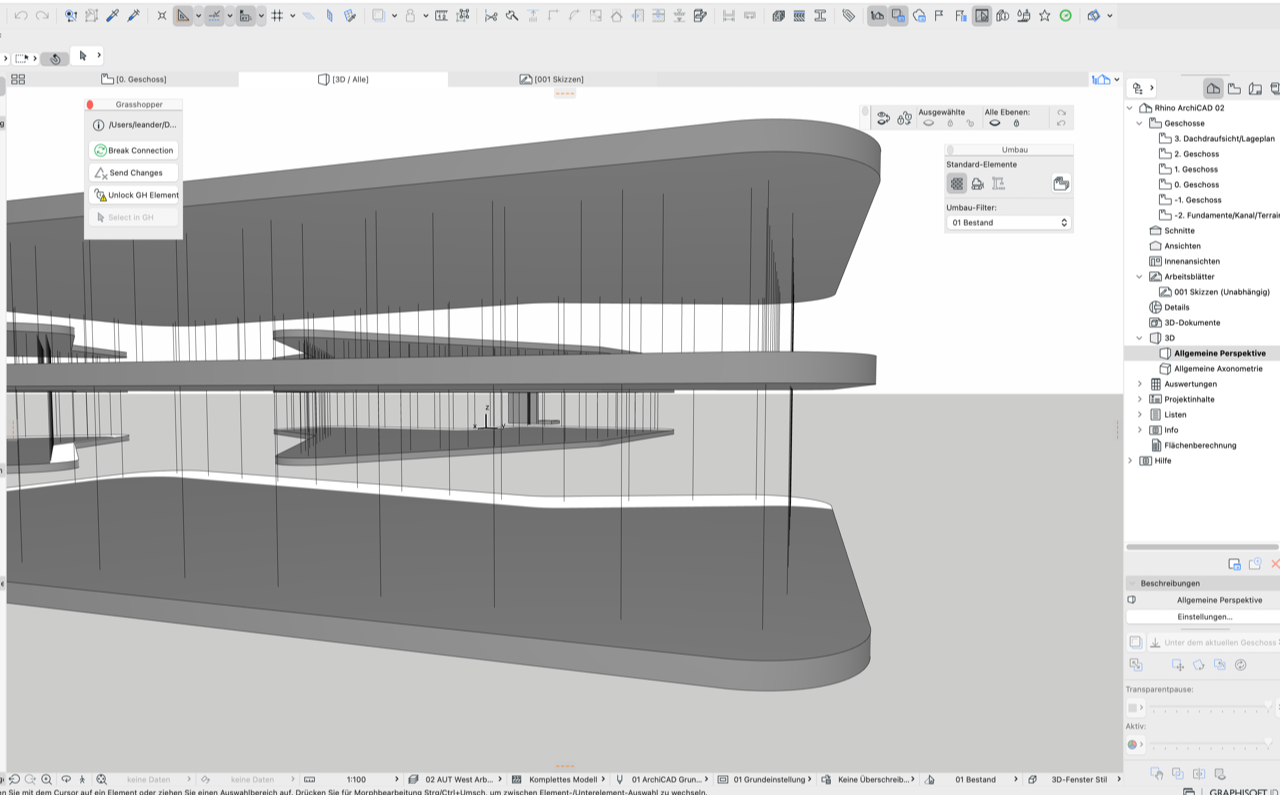The image size is (1280, 795).
Task: Click the hand icon in Umbau panel
Action: pos(1061,183)
